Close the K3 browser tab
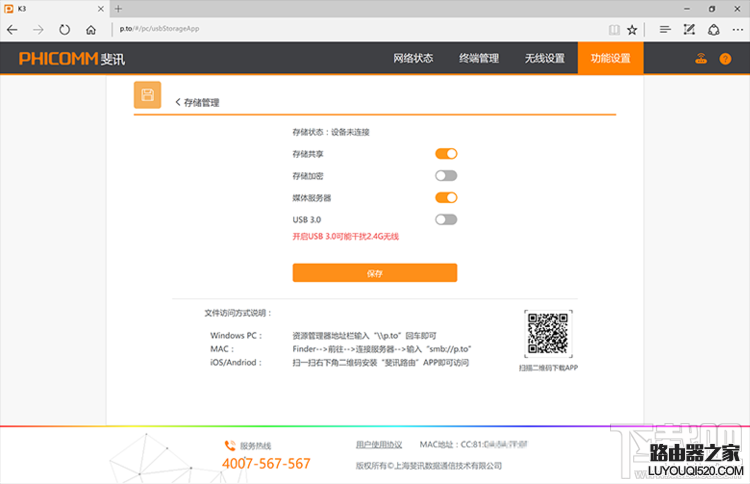The height and width of the screenshot is (484, 750). pos(100,9)
